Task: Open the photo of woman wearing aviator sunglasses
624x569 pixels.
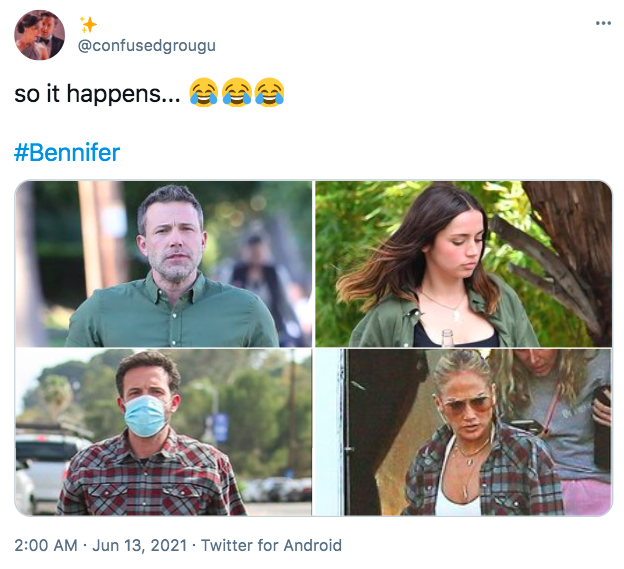Action: tap(464, 433)
